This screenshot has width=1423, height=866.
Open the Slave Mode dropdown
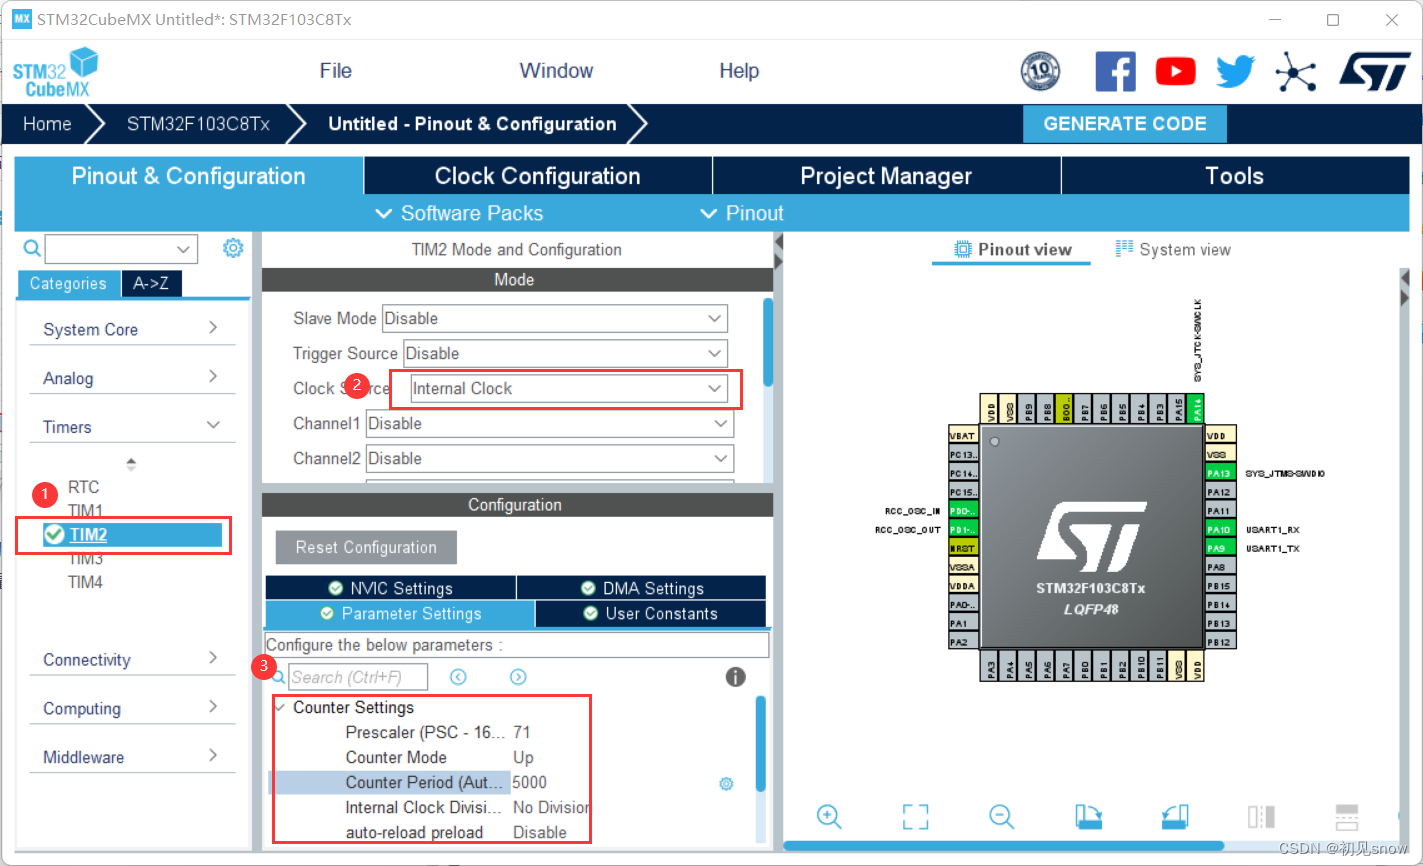coord(555,319)
